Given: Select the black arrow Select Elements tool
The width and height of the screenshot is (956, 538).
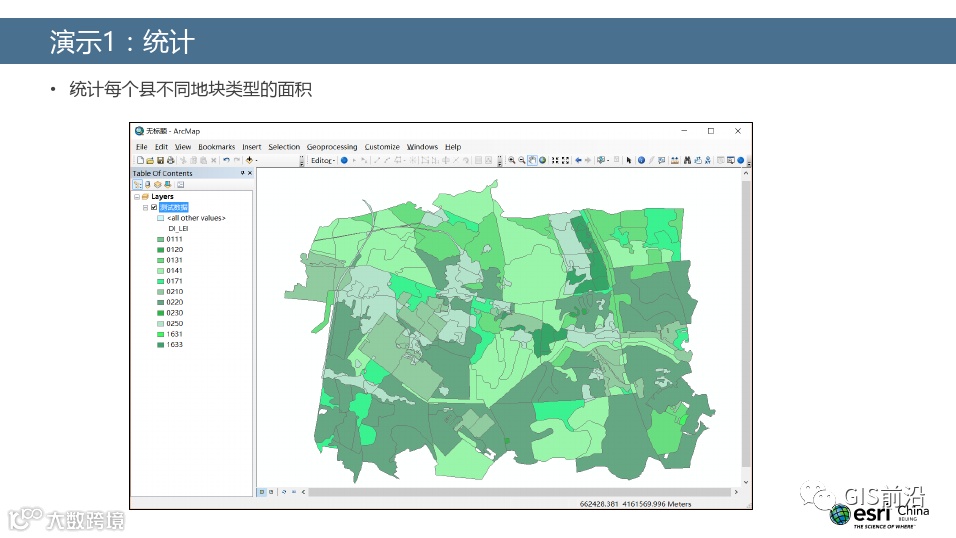Looking at the screenshot, I should (x=628, y=160).
